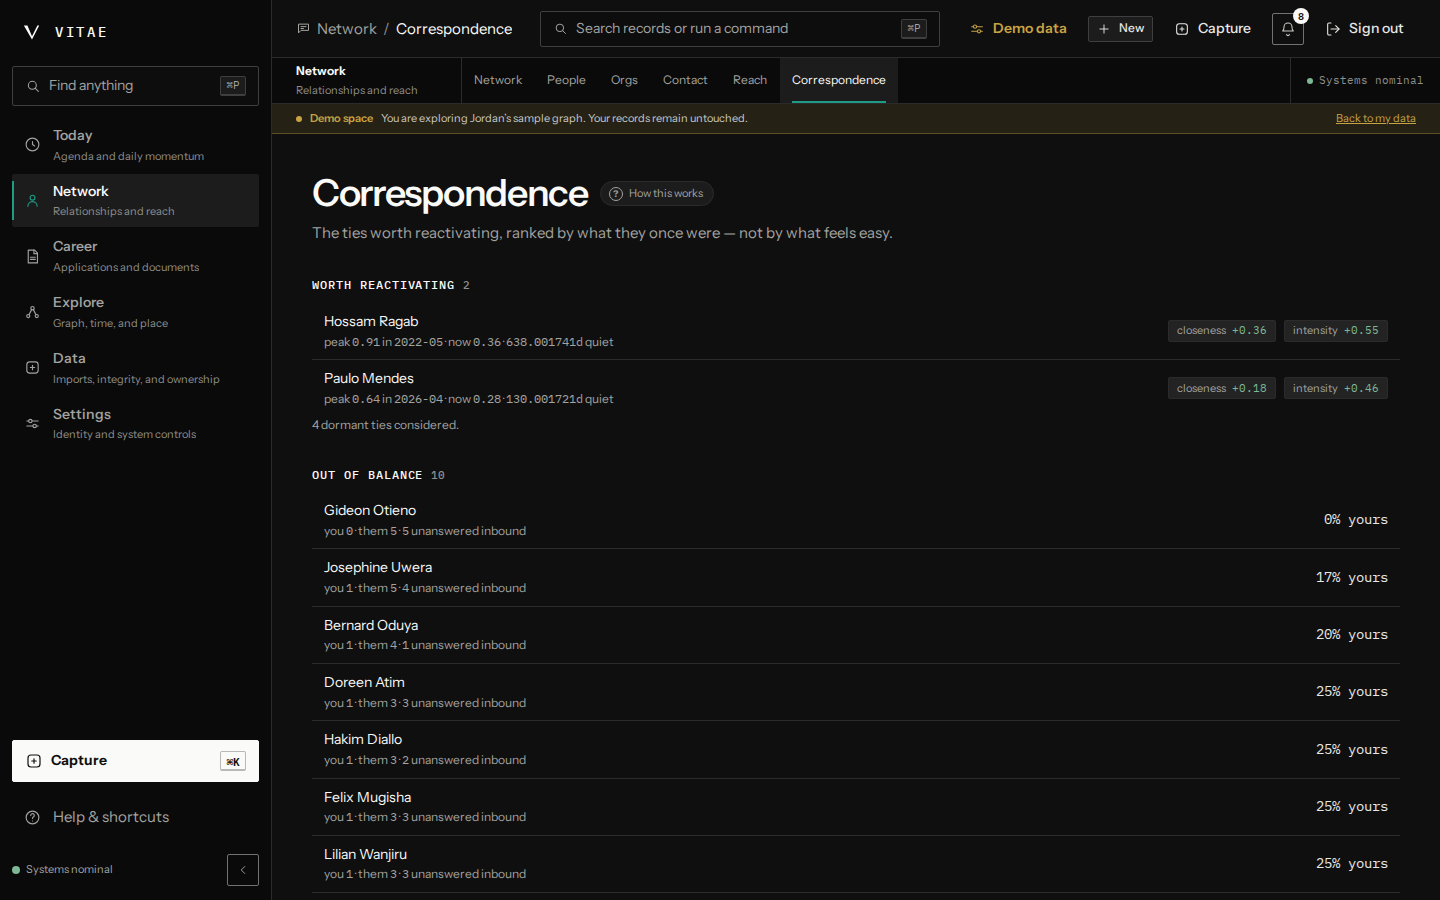Follow the Back to my data link

click(1376, 118)
